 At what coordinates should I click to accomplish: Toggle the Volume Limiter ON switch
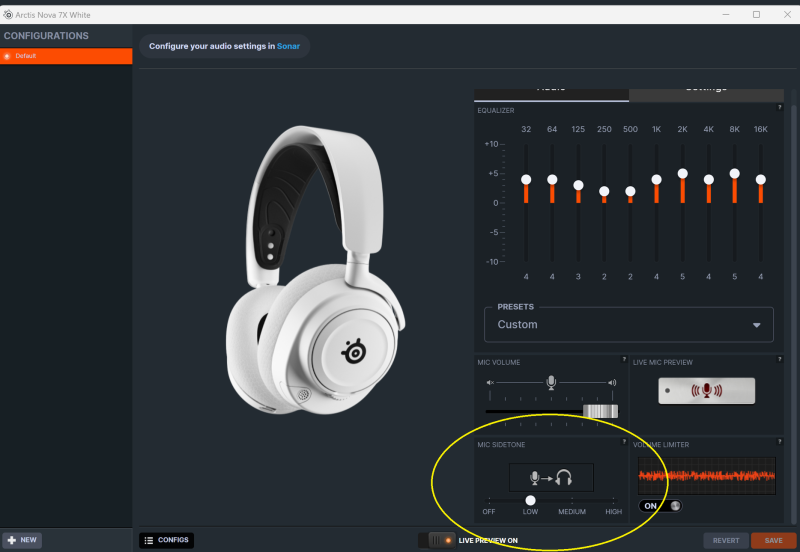(660, 506)
